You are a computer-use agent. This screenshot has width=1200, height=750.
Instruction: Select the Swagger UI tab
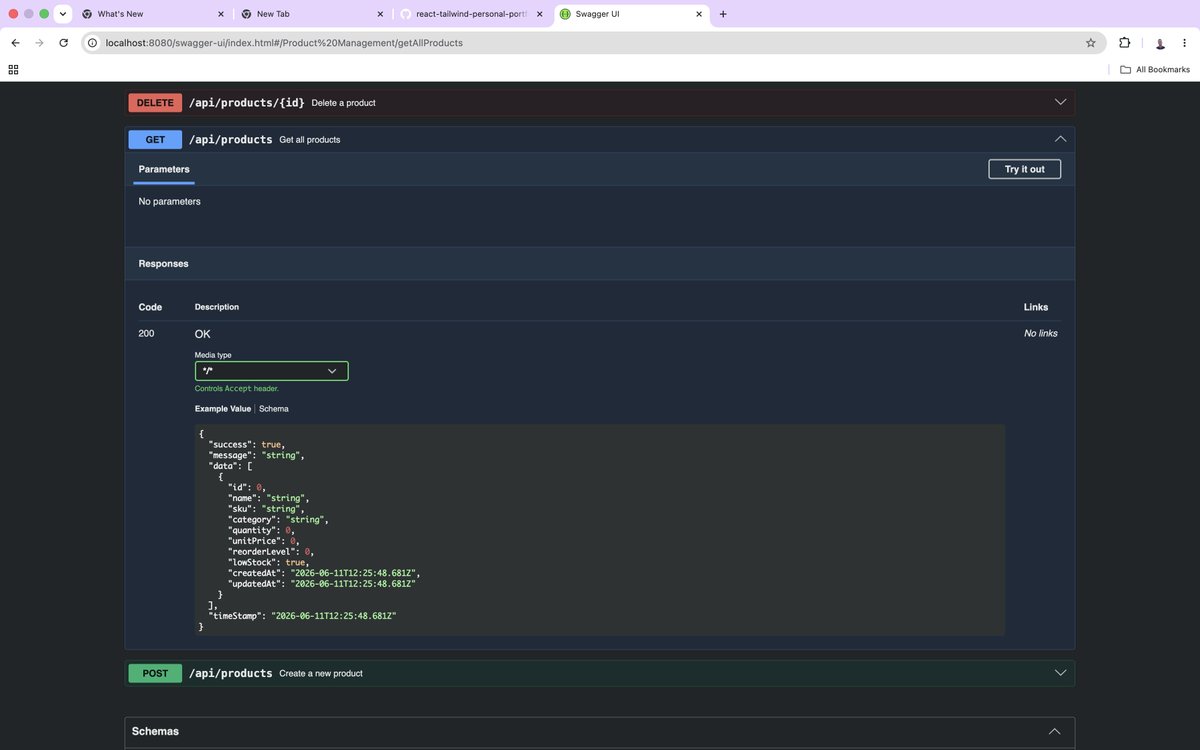(x=632, y=14)
